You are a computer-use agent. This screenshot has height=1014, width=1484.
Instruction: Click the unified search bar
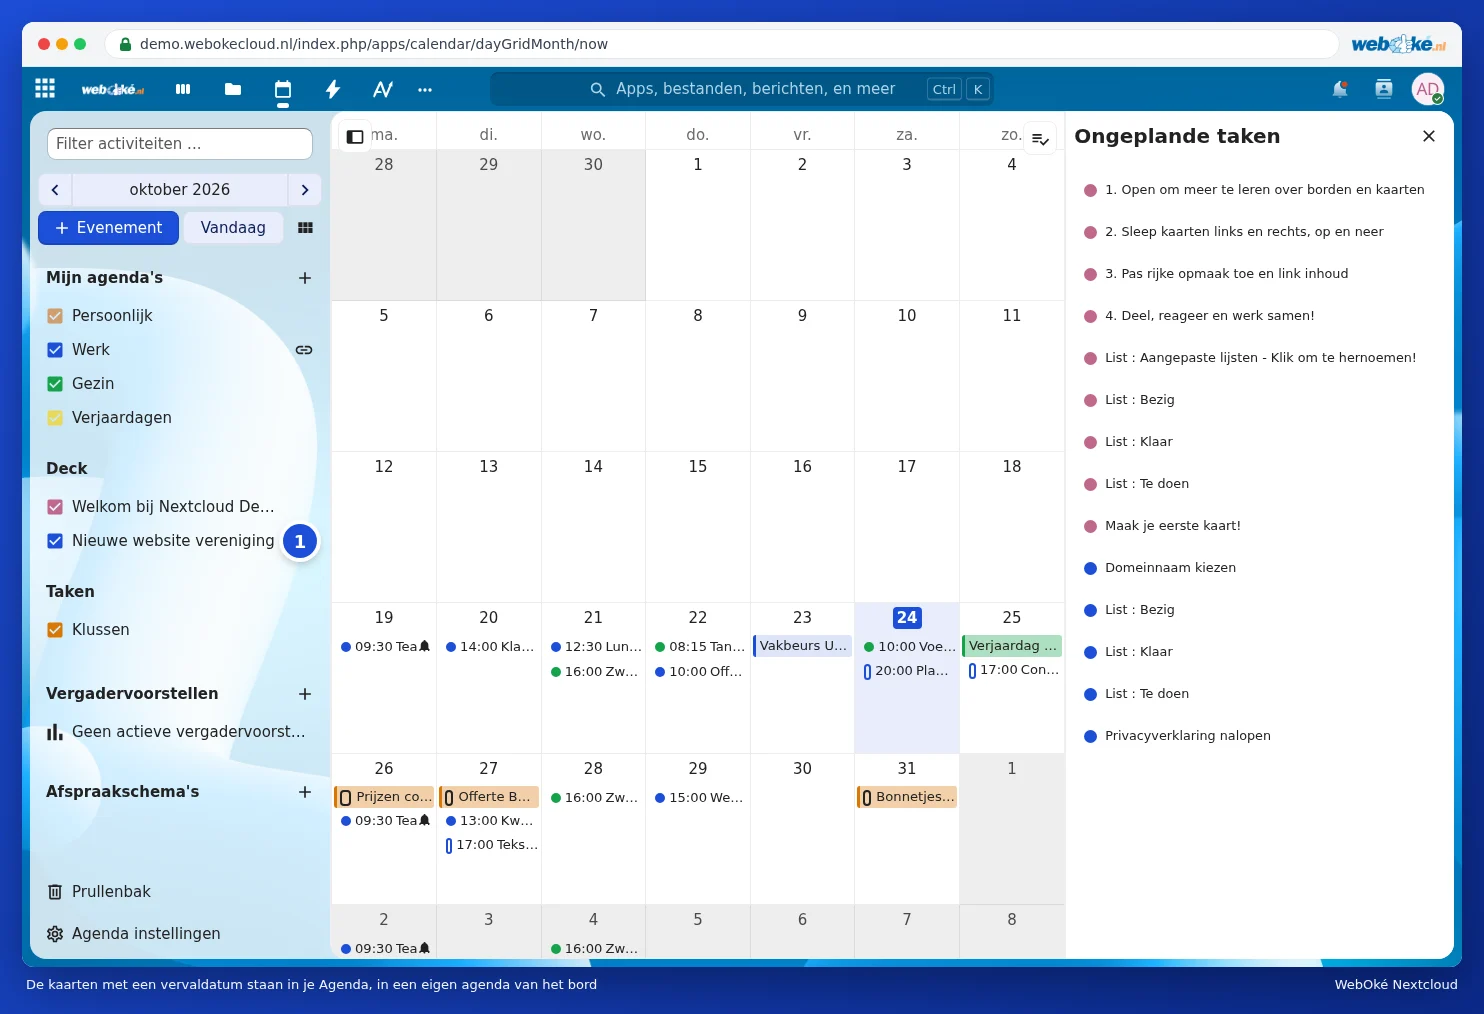(x=742, y=89)
